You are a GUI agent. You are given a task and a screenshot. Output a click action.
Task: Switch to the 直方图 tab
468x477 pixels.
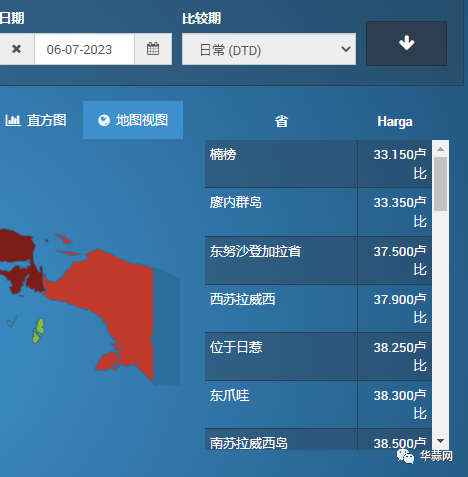pos(36,120)
